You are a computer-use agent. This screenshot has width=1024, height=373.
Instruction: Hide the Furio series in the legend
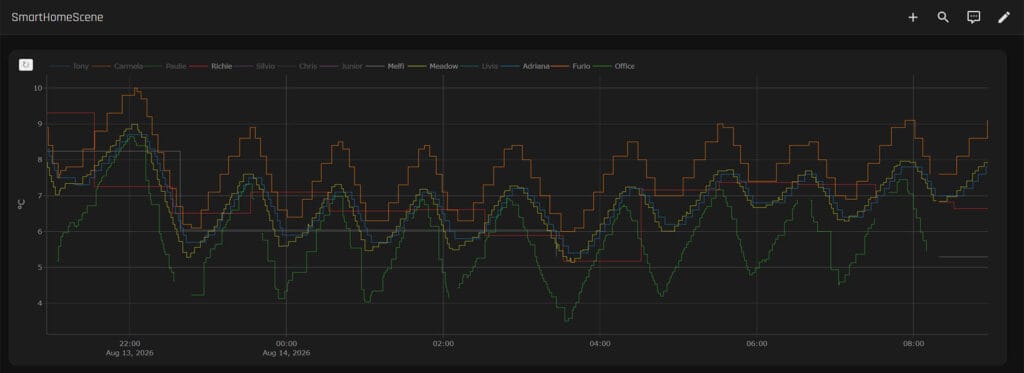point(571,66)
